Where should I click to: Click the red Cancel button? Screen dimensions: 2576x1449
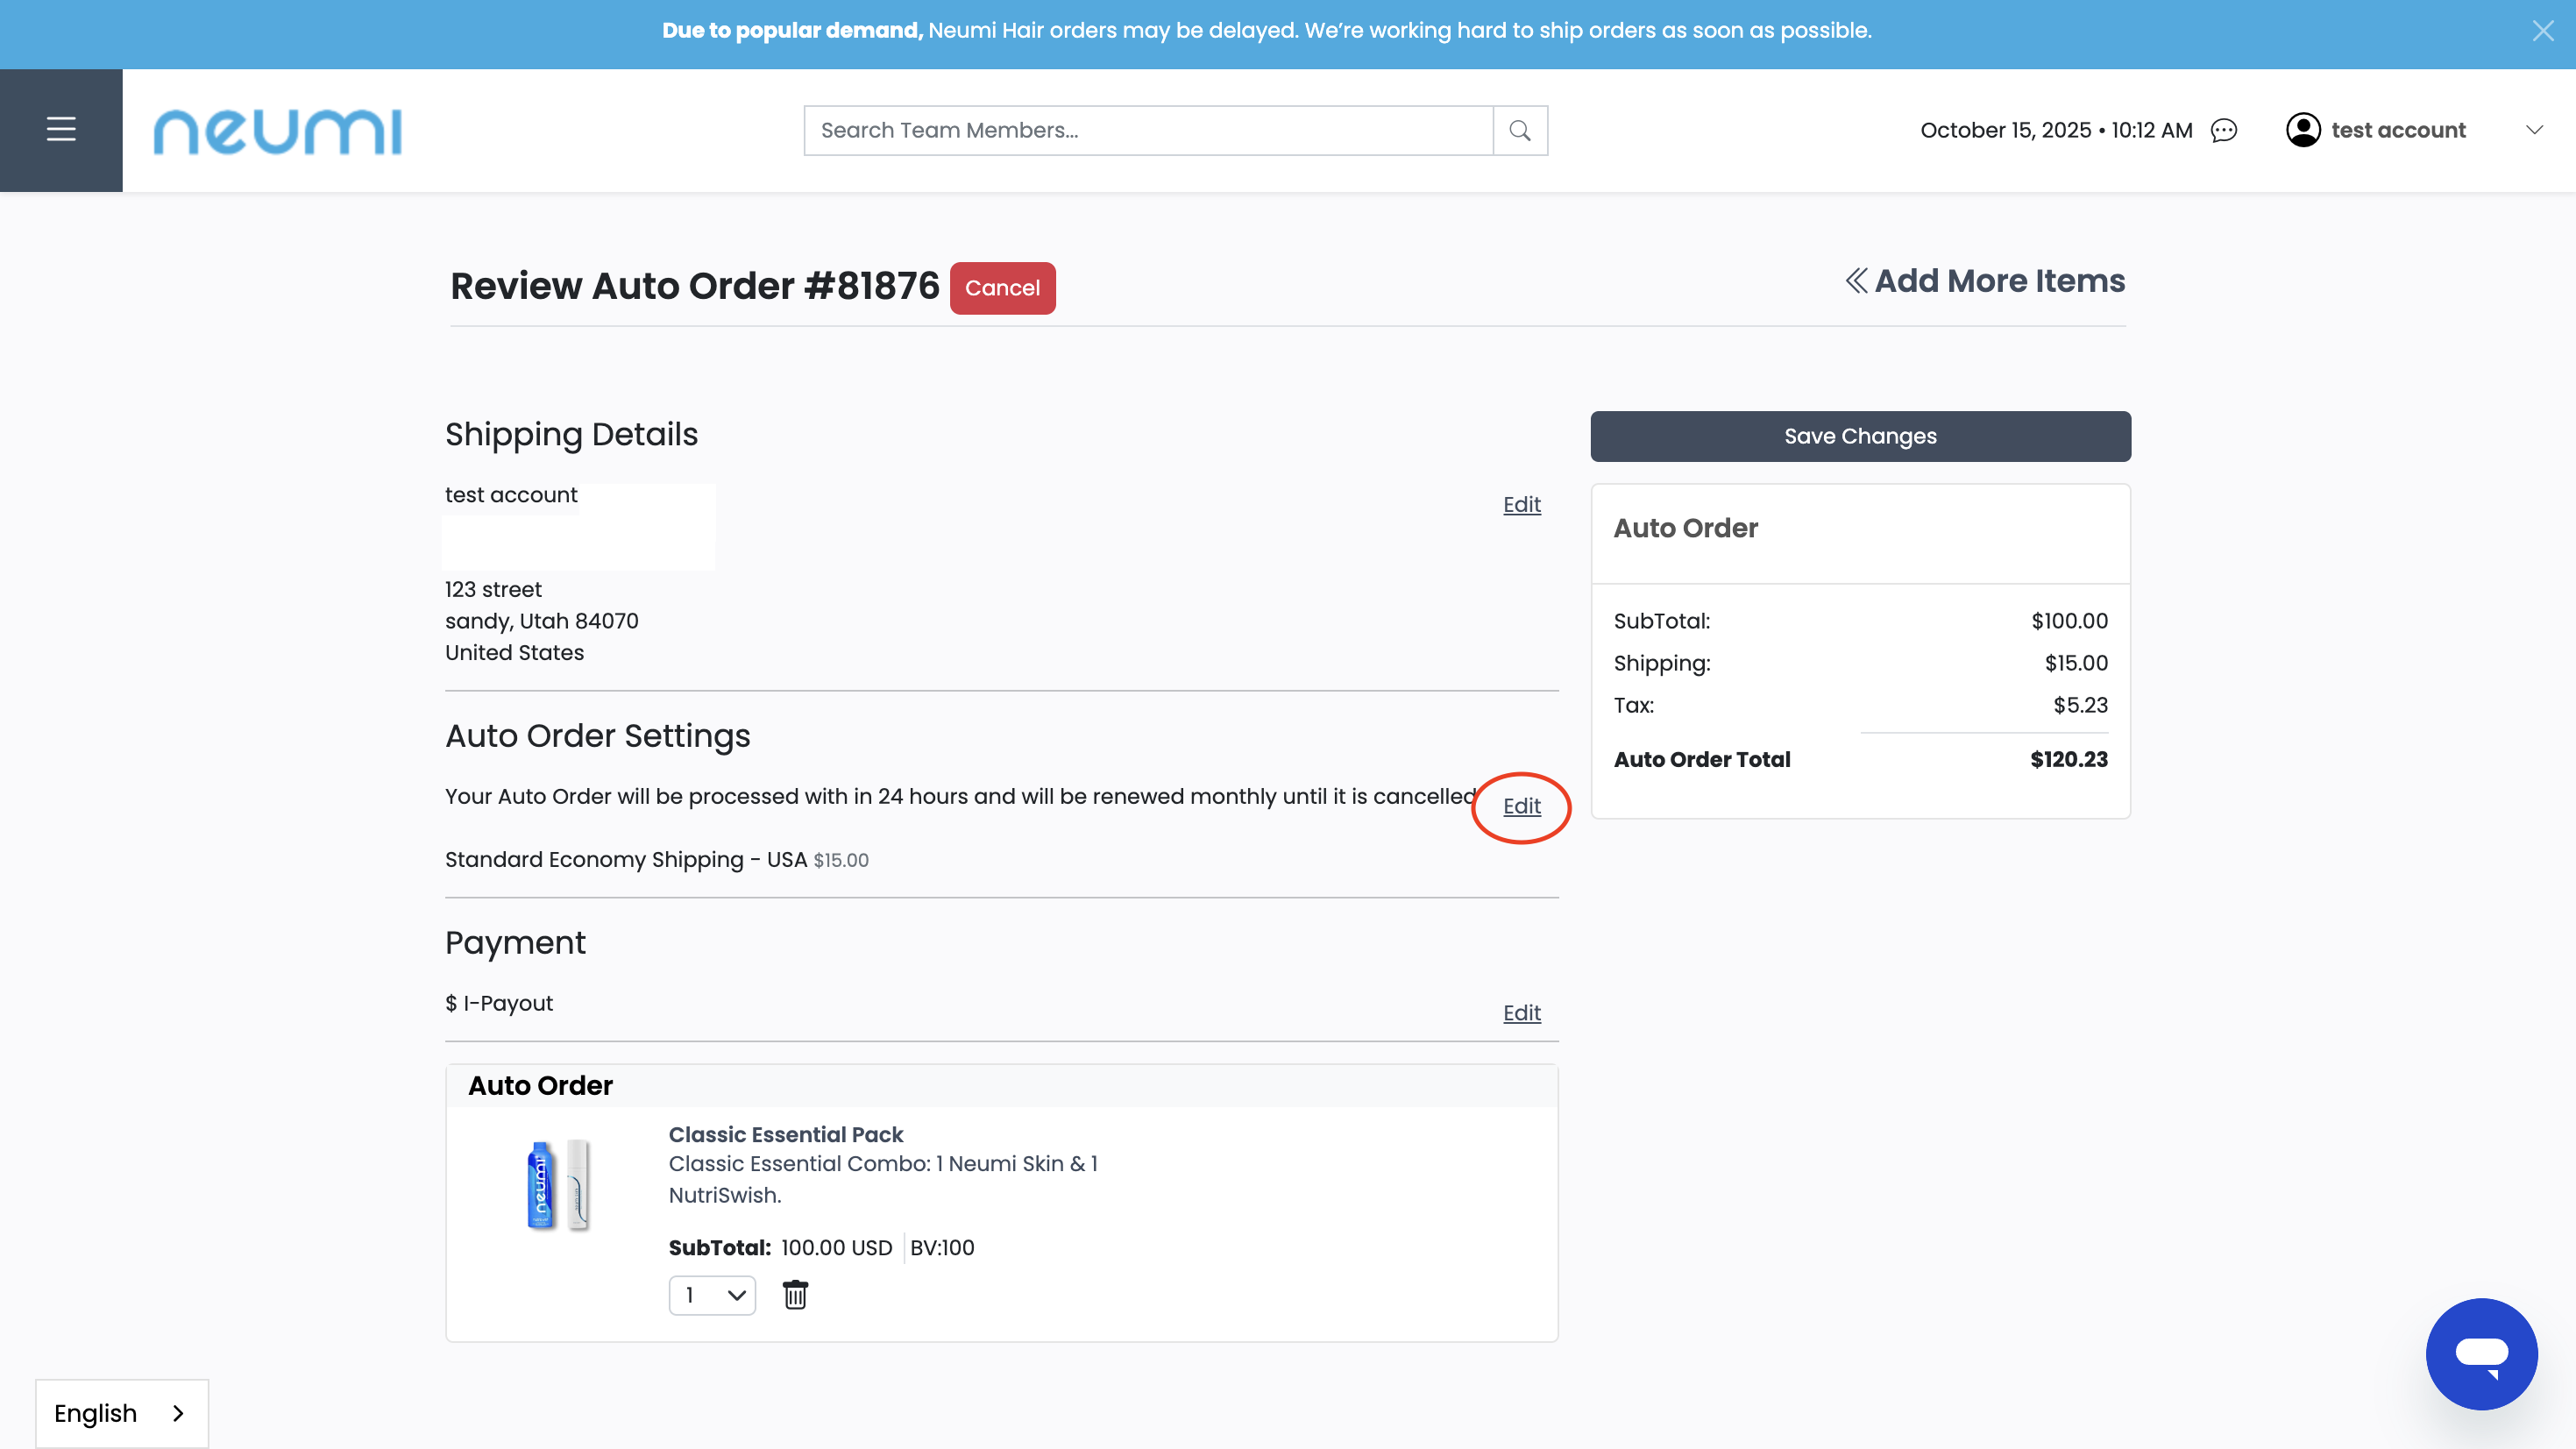coord(1002,288)
